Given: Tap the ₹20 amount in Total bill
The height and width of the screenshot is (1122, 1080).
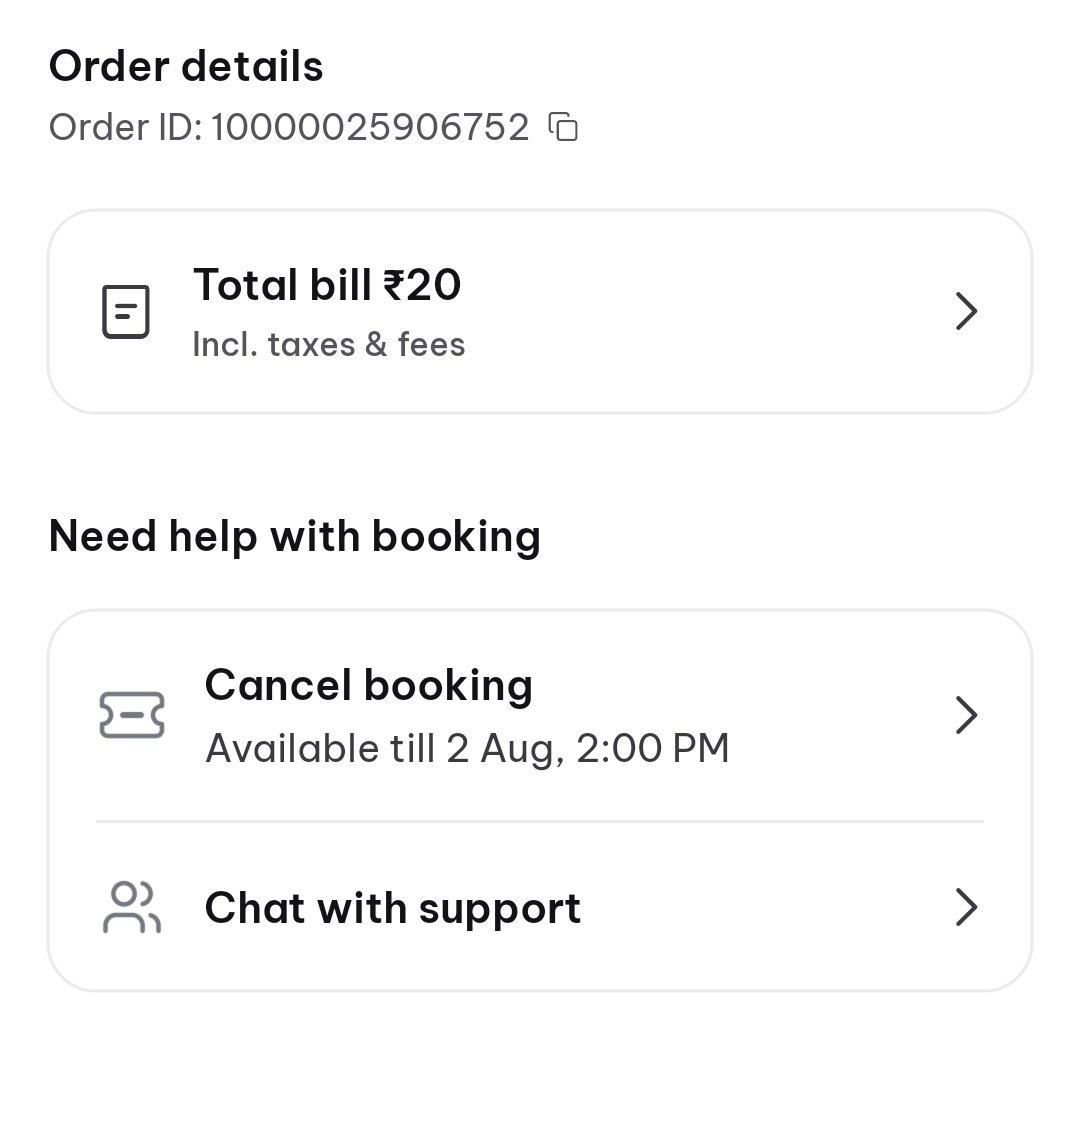Looking at the screenshot, I should [x=422, y=285].
